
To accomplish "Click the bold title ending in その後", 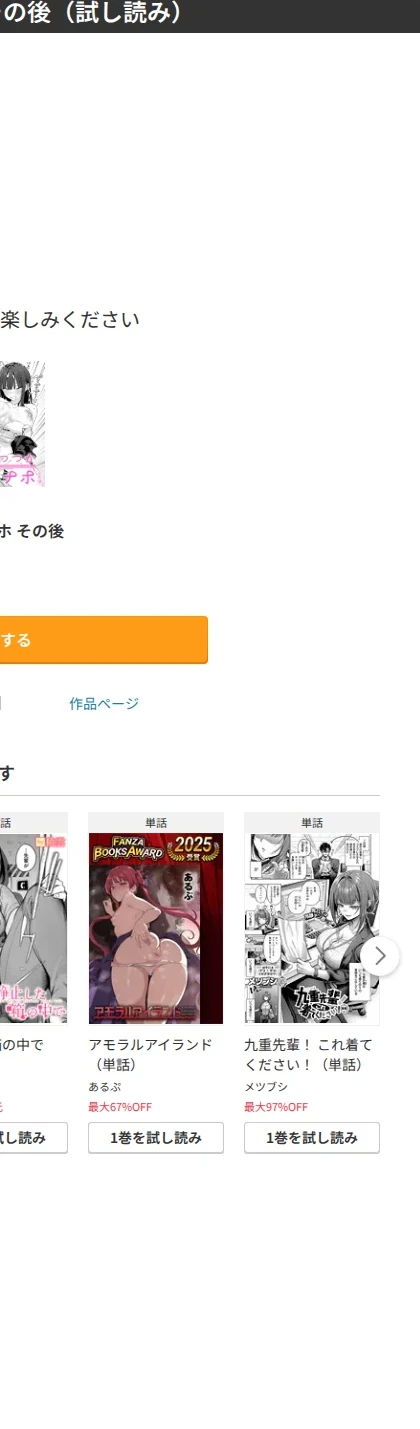I will click(32, 531).
